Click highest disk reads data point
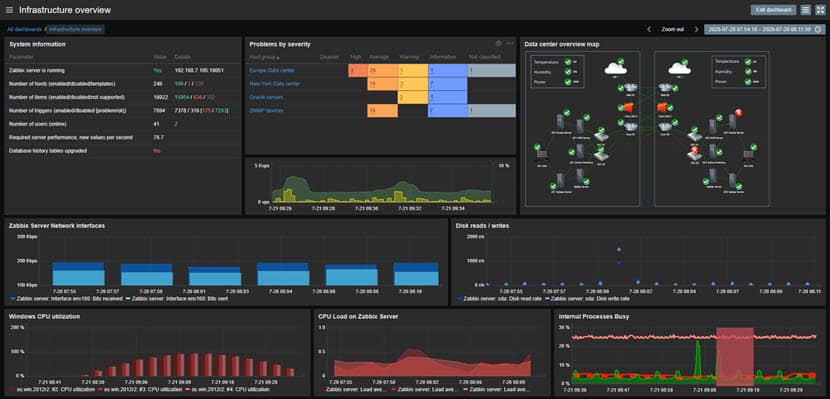Viewport: 830px width, 399px height. (619, 249)
